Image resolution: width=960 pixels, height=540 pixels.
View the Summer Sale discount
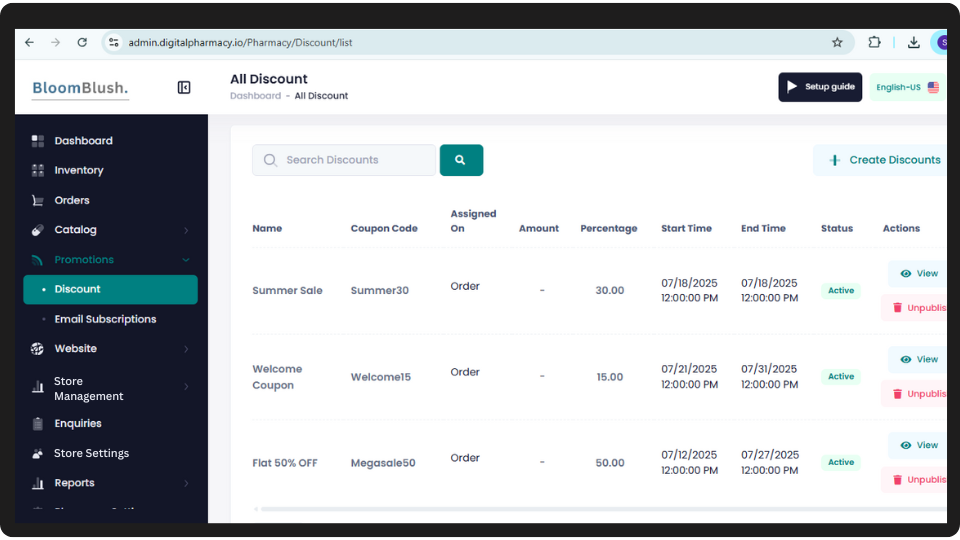pyautogui.click(x=918, y=274)
